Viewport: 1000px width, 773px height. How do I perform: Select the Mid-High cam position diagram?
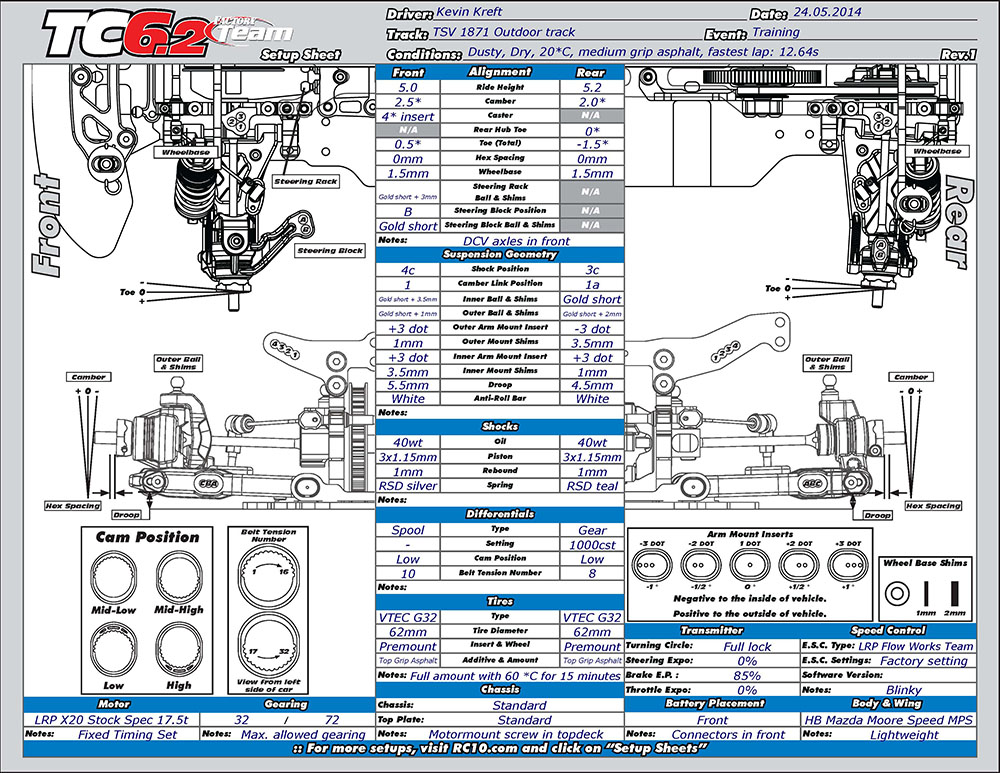click(x=179, y=578)
